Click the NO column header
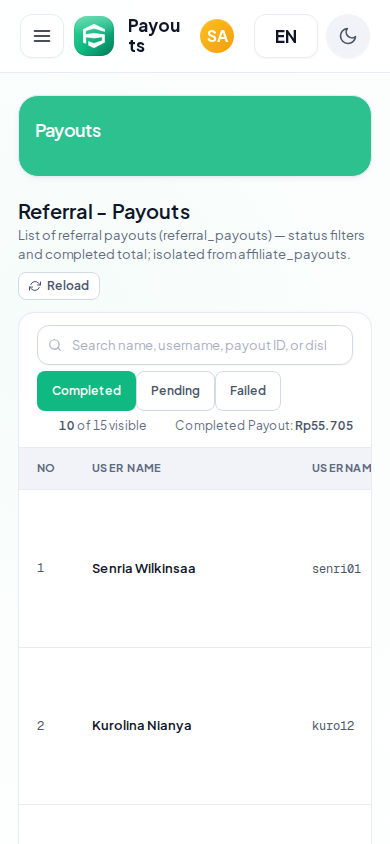 tap(46, 468)
